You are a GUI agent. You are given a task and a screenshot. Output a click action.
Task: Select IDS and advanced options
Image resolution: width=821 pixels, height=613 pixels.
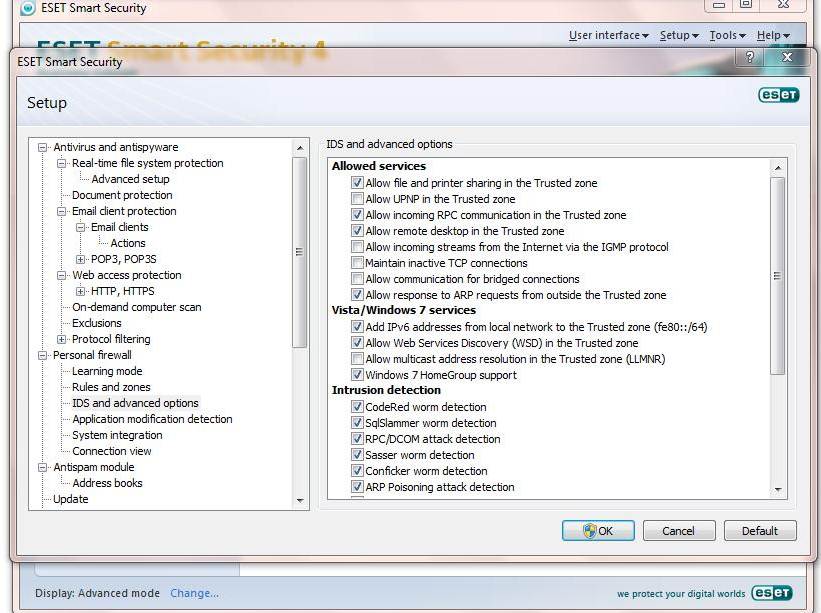[x=136, y=403]
